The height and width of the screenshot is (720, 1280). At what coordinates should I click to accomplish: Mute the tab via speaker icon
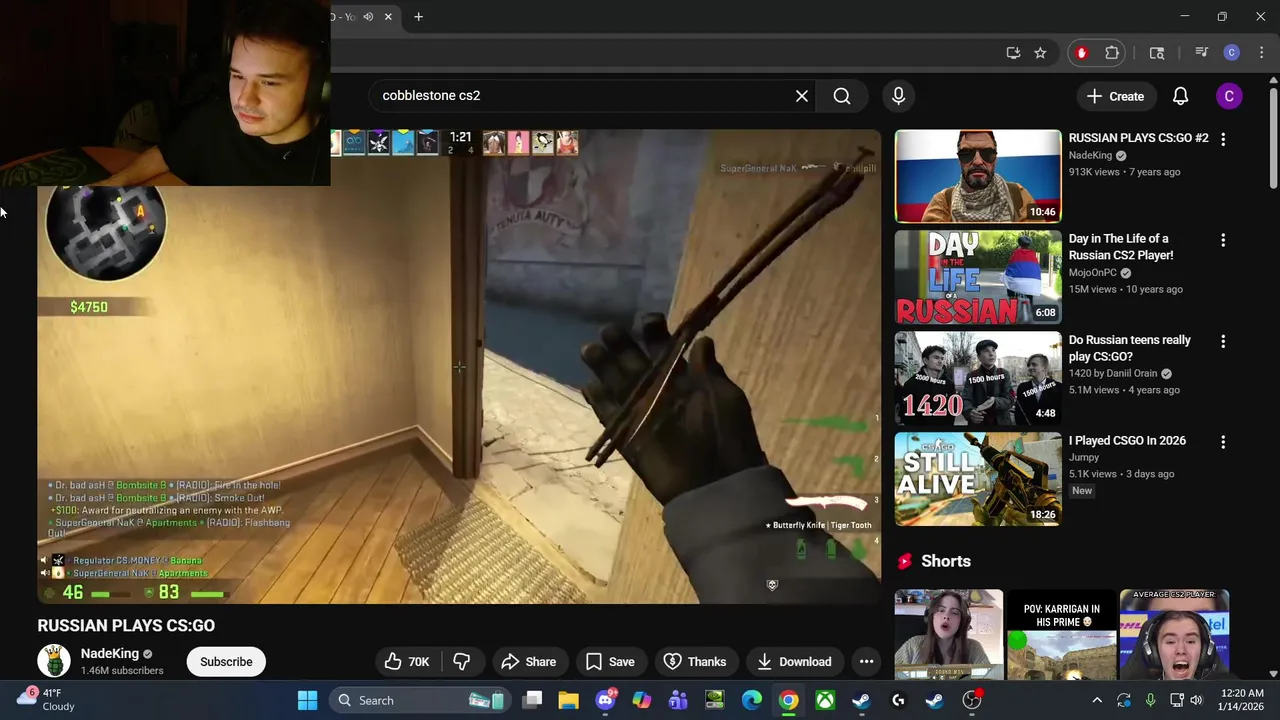(368, 17)
